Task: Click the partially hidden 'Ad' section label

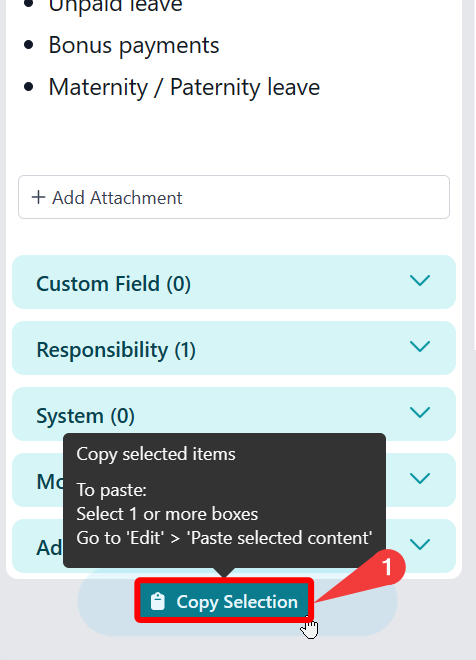Action: (49, 548)
